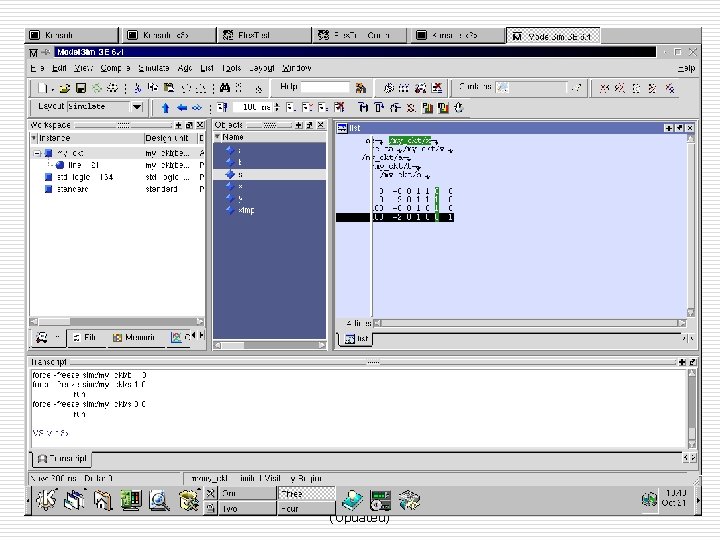
Task: Switch to the Memories workspace tab
Action: [135, 338]
